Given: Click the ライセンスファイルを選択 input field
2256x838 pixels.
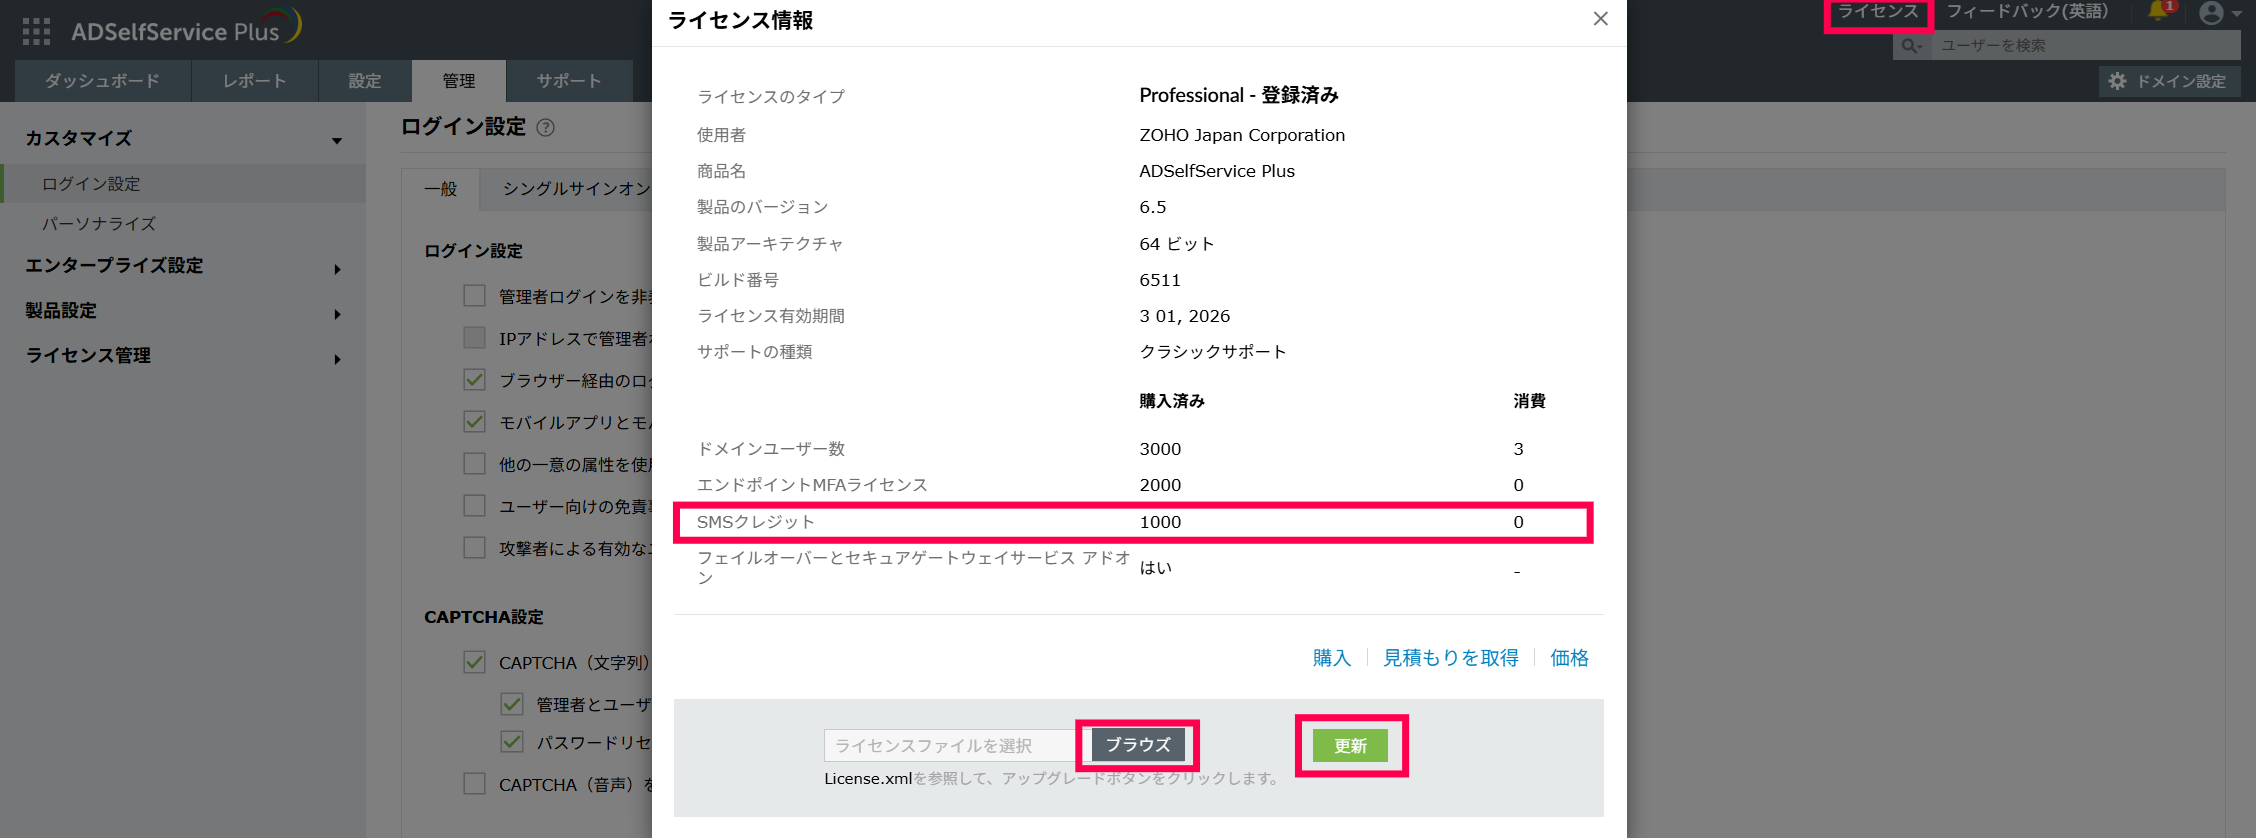Looking at the screenshot, I should coord(950,746).
